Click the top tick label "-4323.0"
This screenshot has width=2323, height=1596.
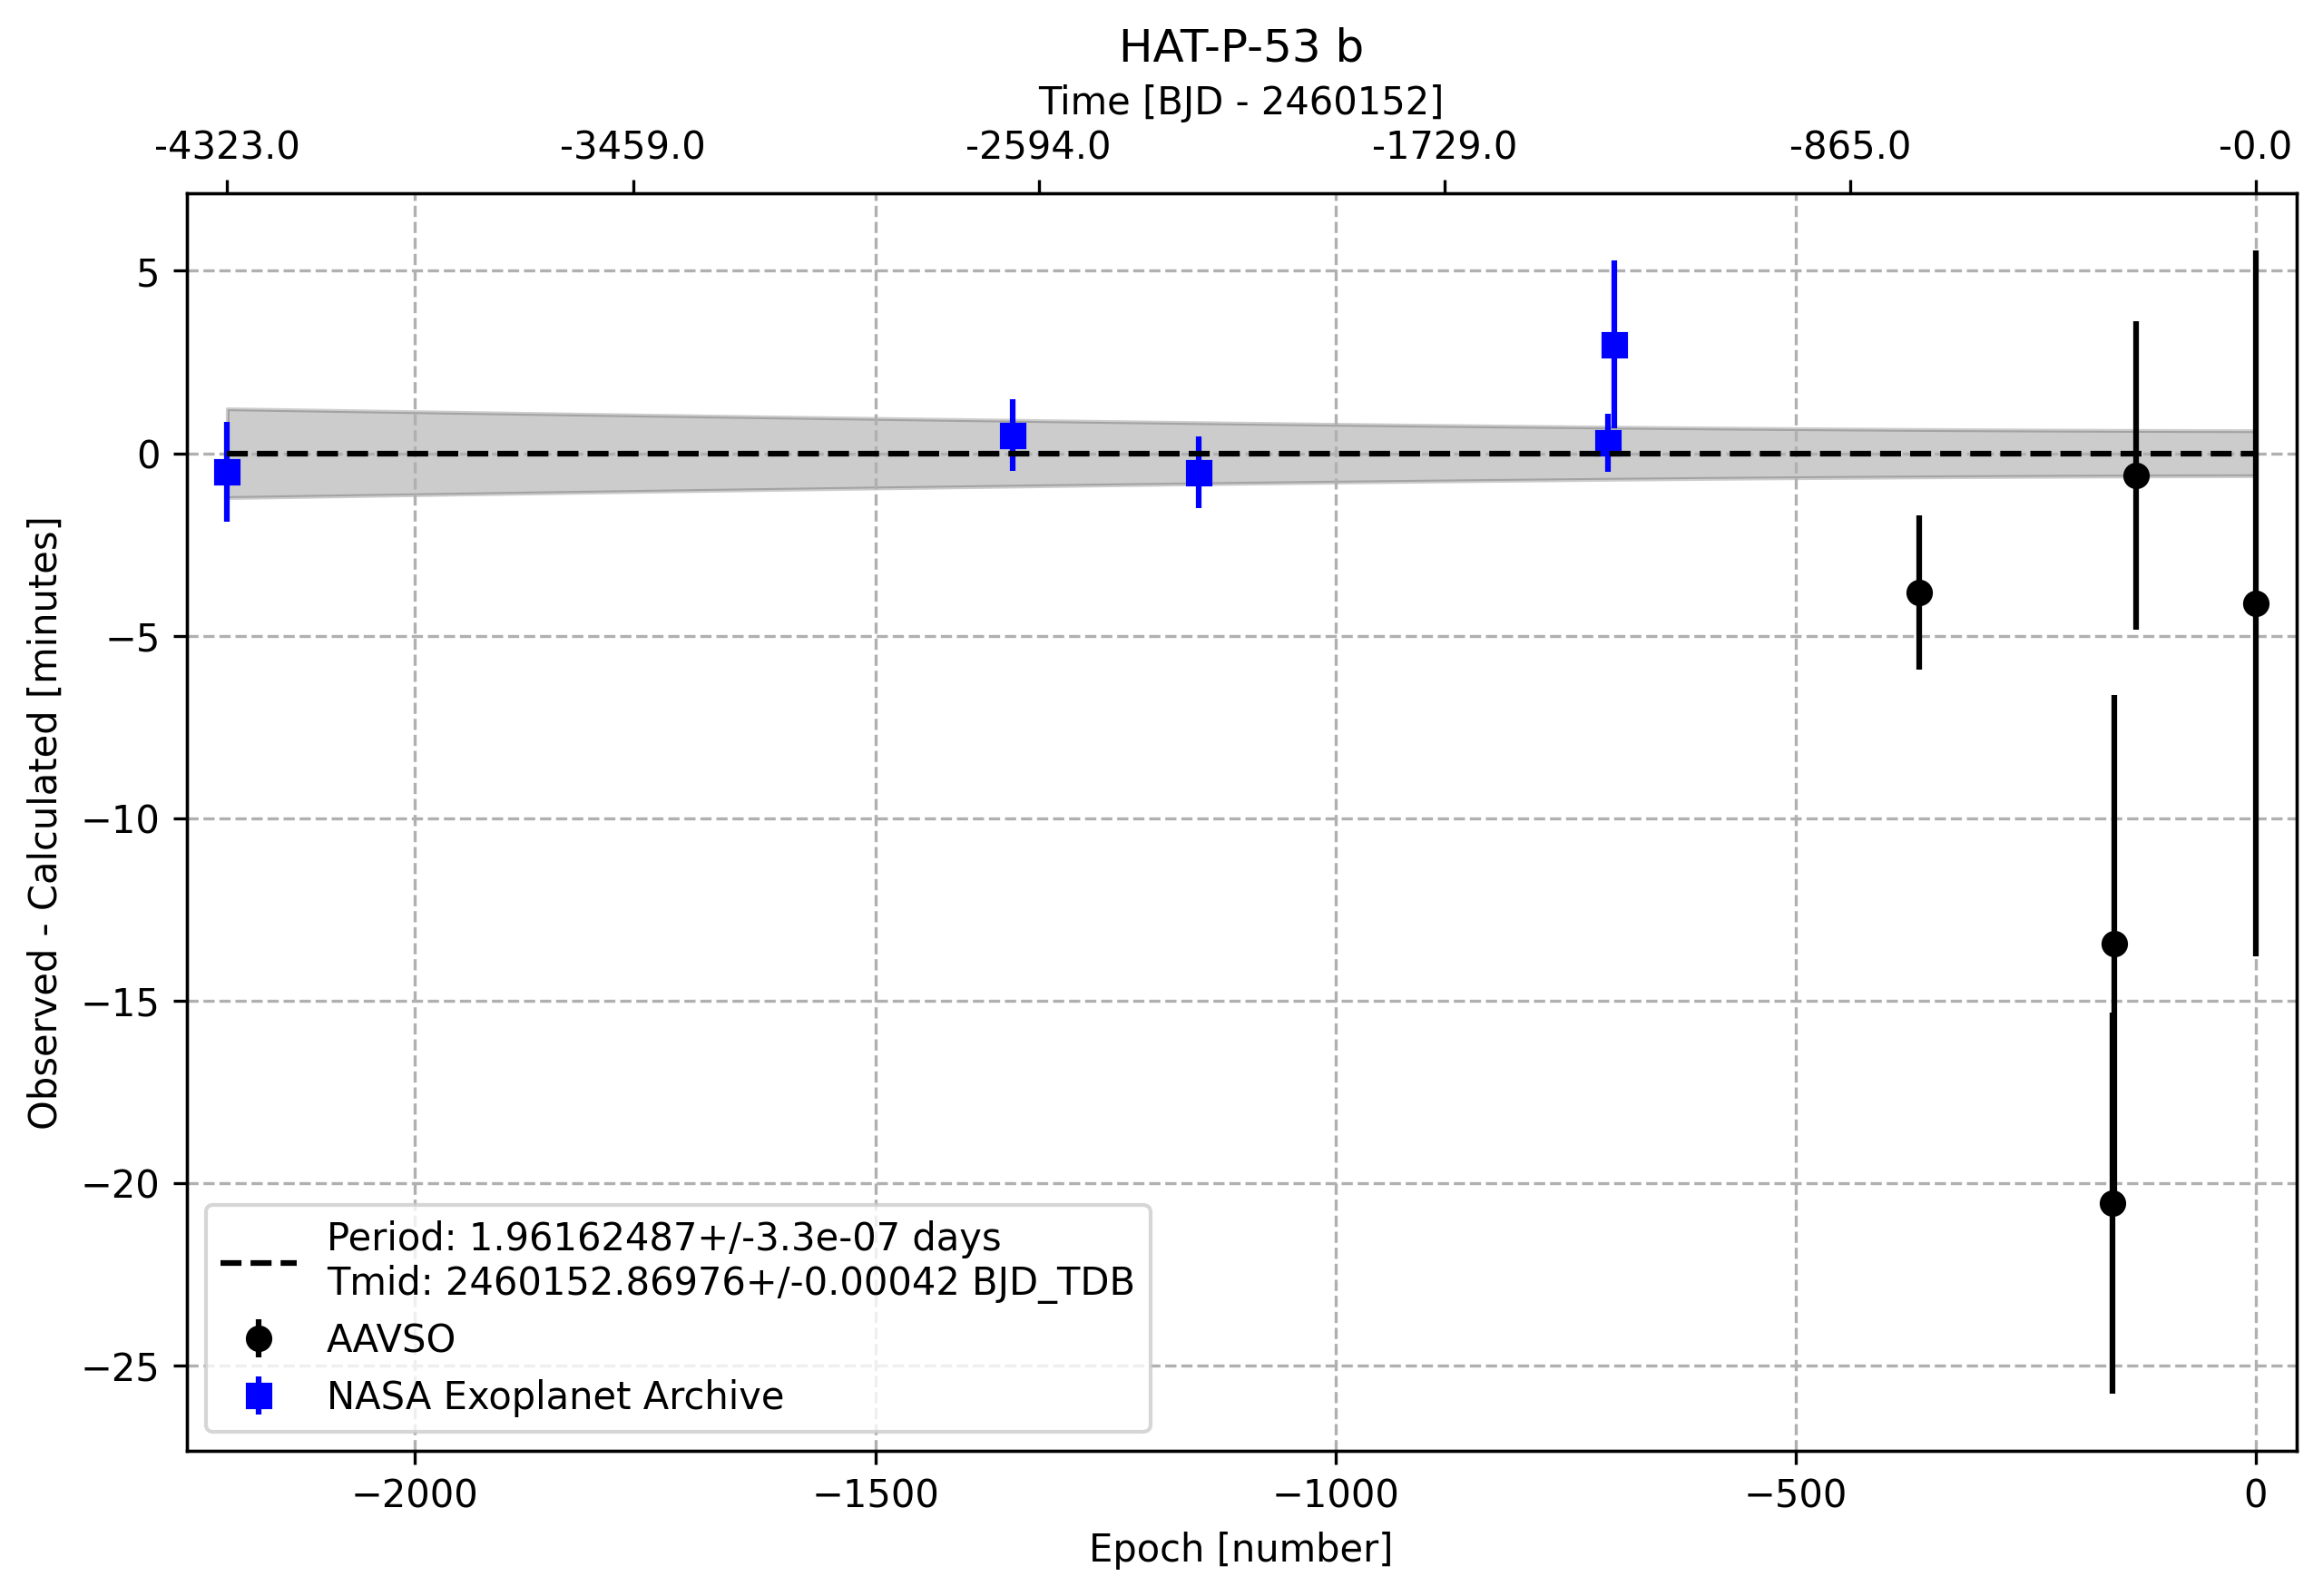[x=226, y=146]
